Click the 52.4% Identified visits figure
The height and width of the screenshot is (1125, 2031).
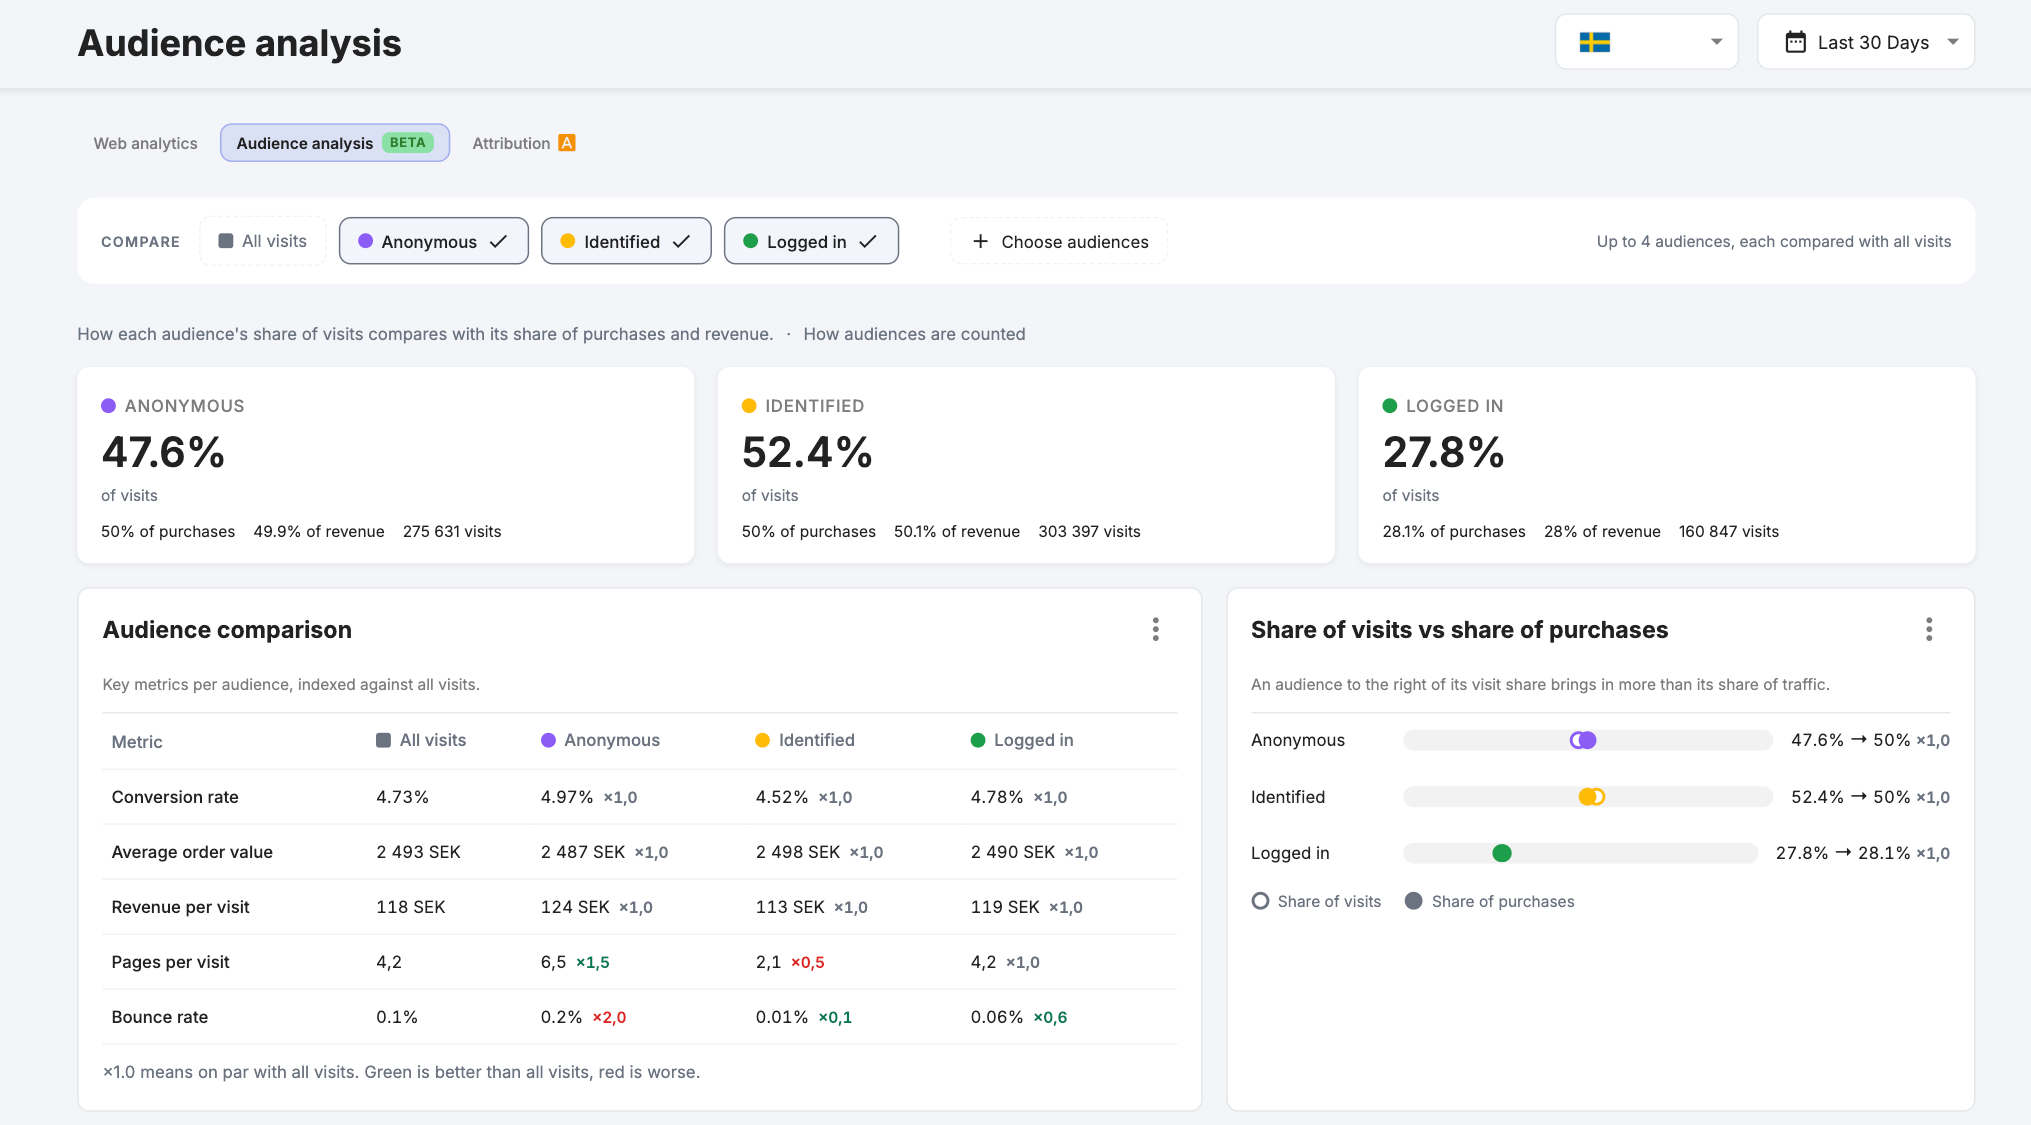(807, 453)
